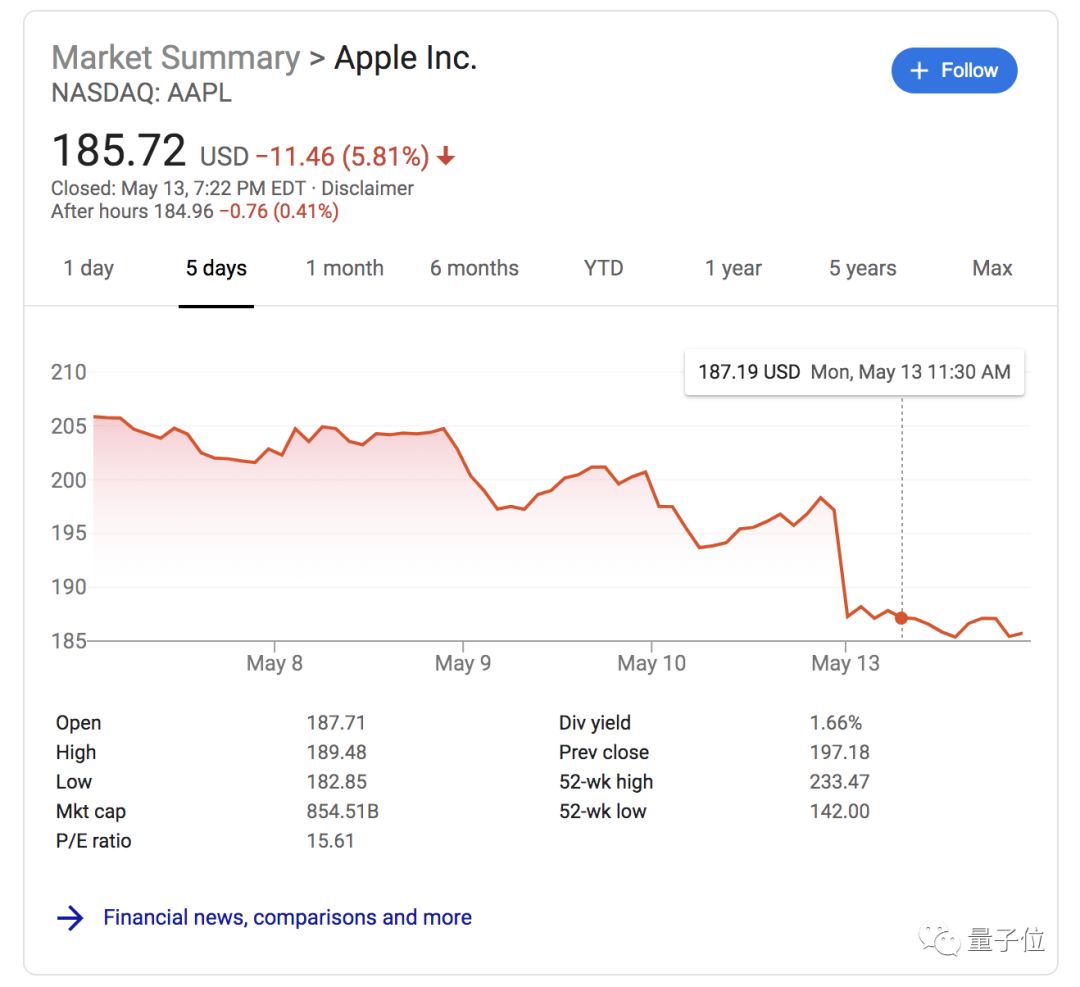Click the plus icon in Follow

tap(918, 71)
